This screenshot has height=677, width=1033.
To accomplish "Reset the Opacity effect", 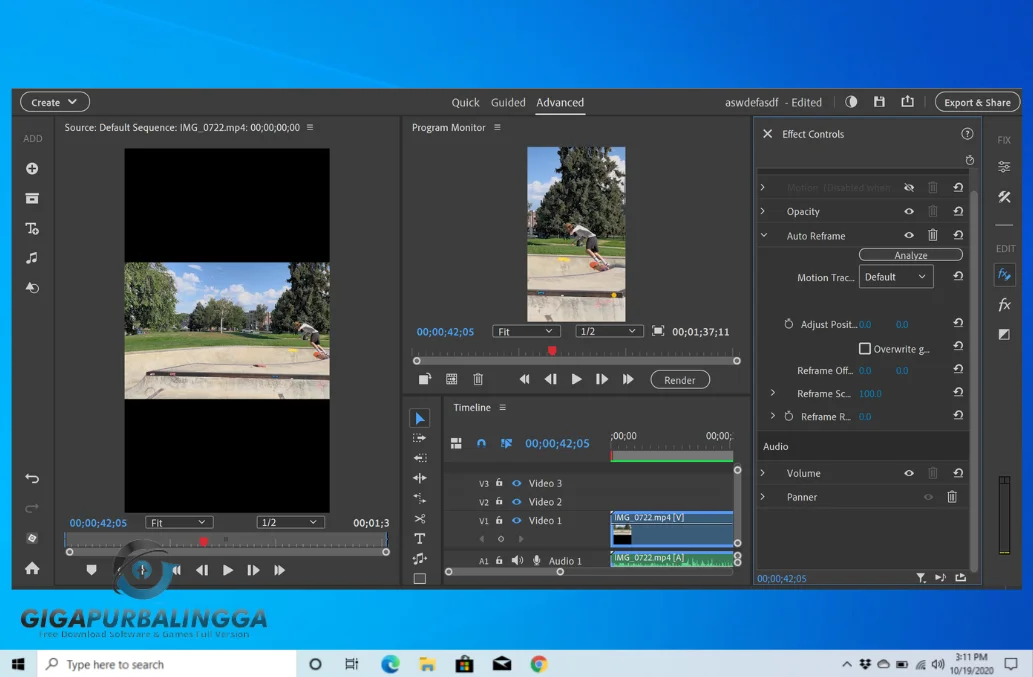I will click(x=958, y=211).
